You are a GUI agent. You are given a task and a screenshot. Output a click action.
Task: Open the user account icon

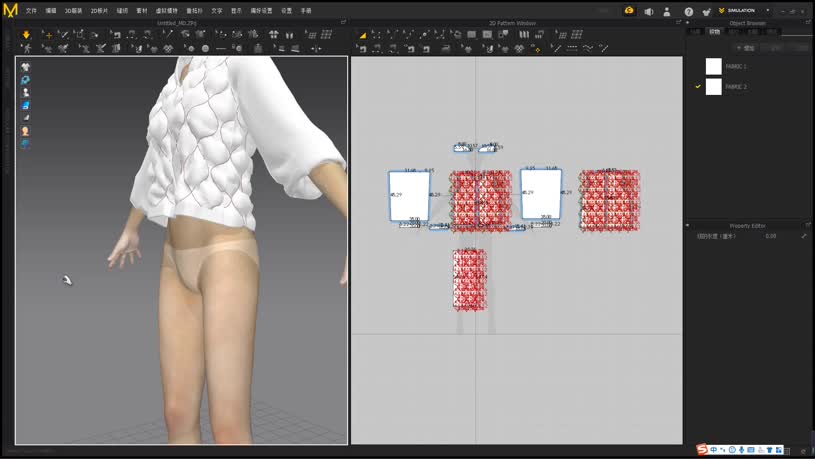point(667,11)
